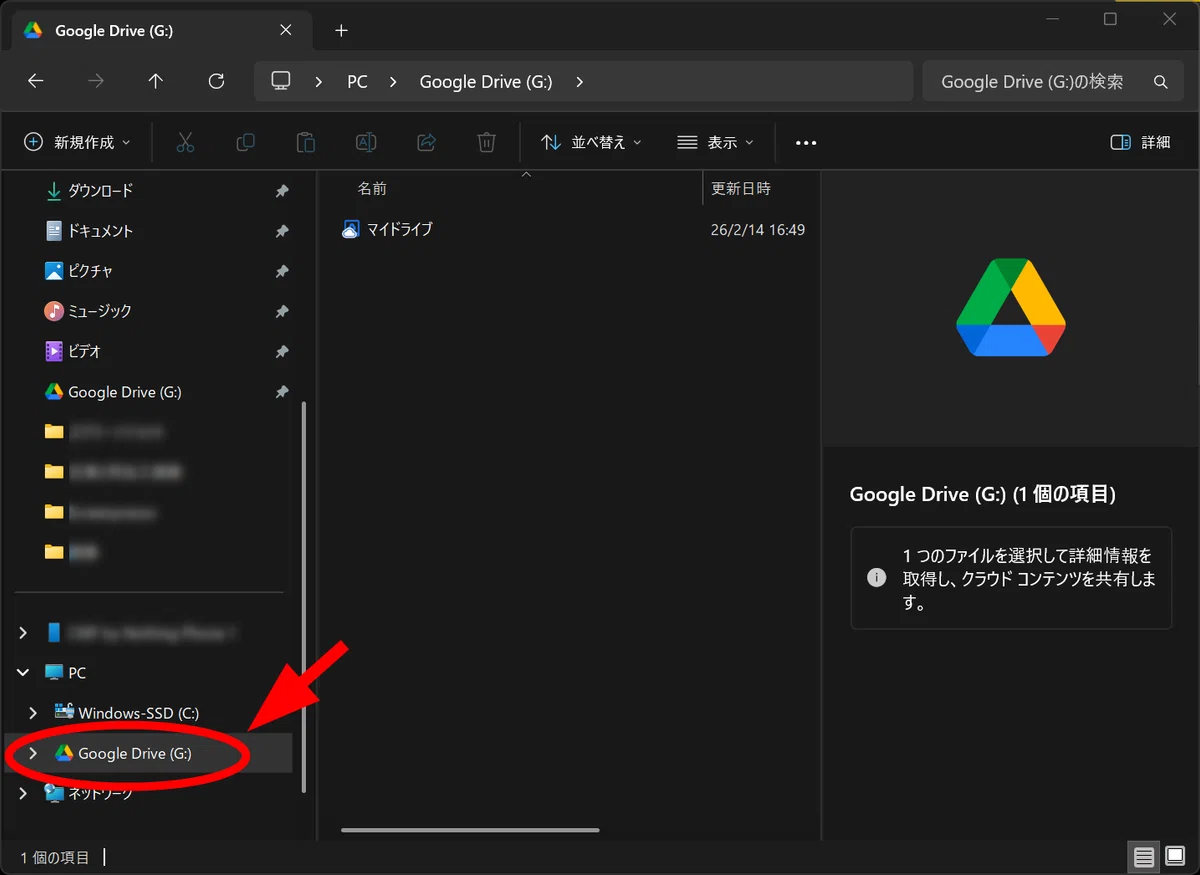Sort by the 更新日時 column header
1200x875 pixels.
tap(740, 188)
